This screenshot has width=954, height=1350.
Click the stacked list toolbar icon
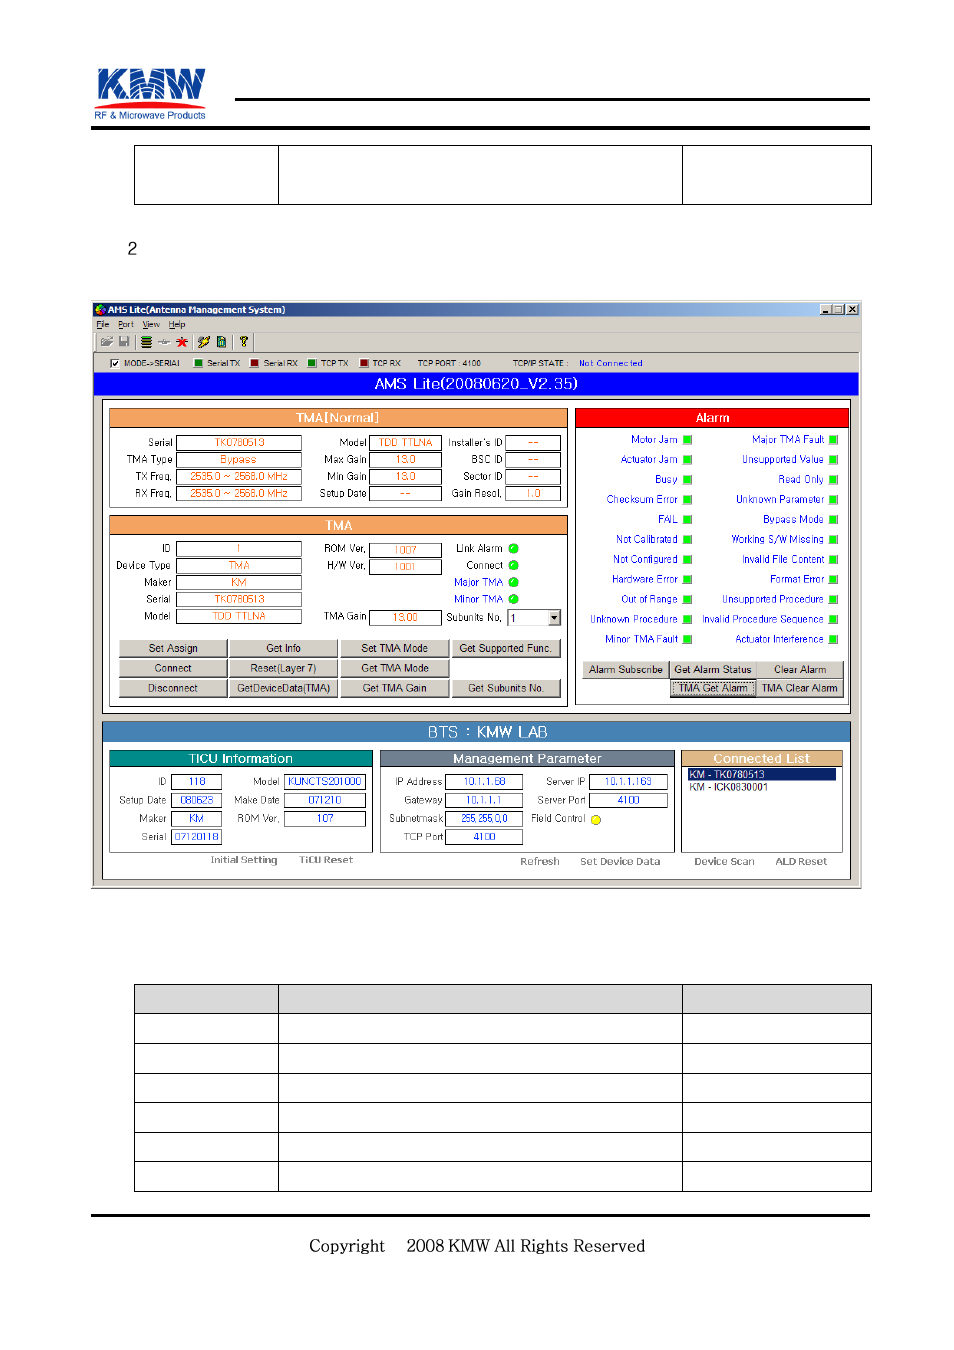[x=146, y=342]
